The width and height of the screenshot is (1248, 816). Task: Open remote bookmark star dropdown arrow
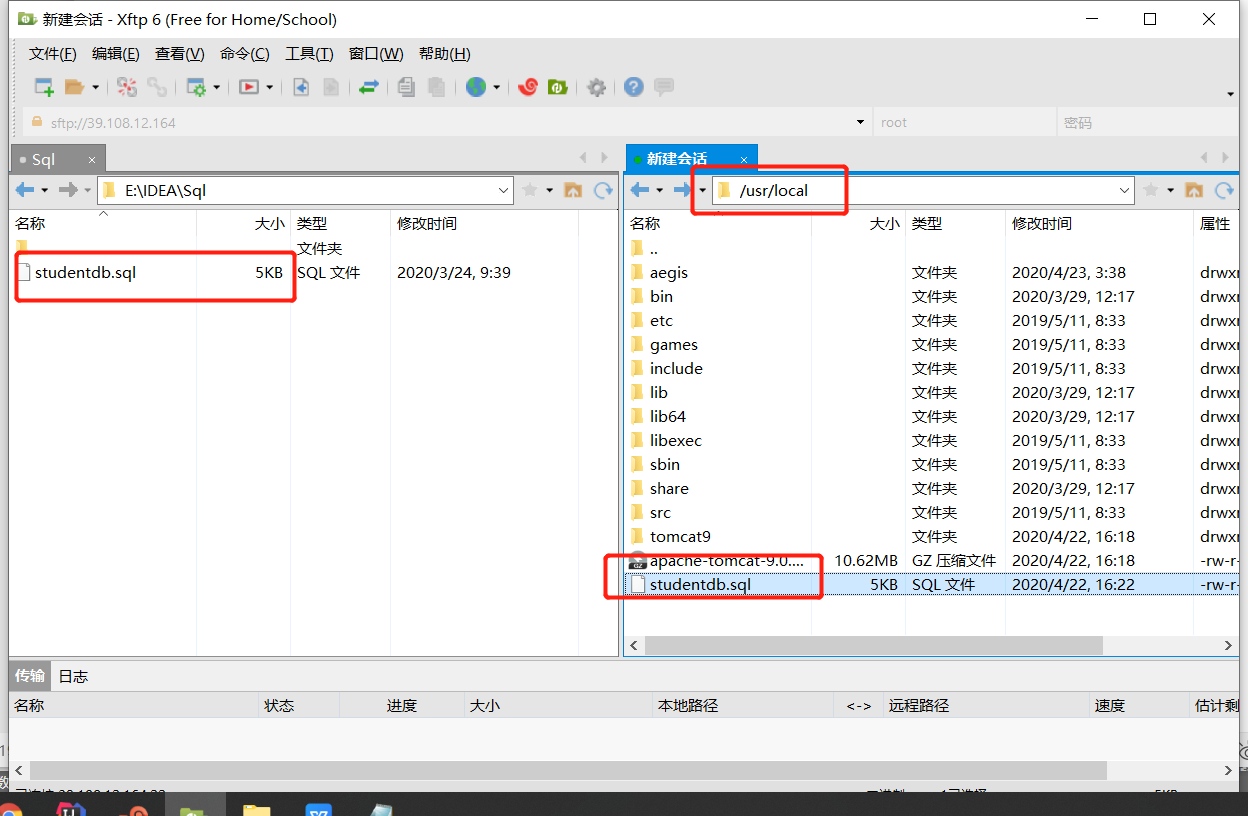click(x=1170, y=190)
